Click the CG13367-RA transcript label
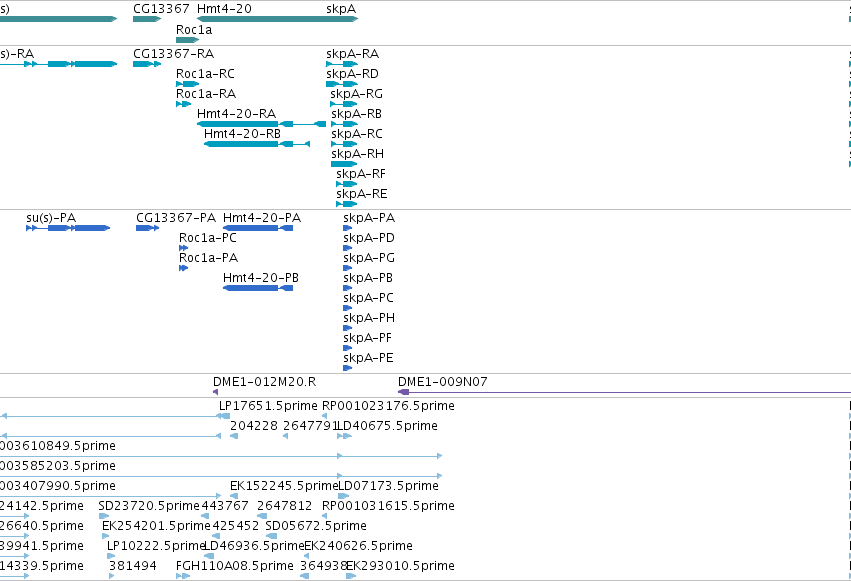Image resolution: width=851 pixels, height=581 pixels. click(174, 54)
